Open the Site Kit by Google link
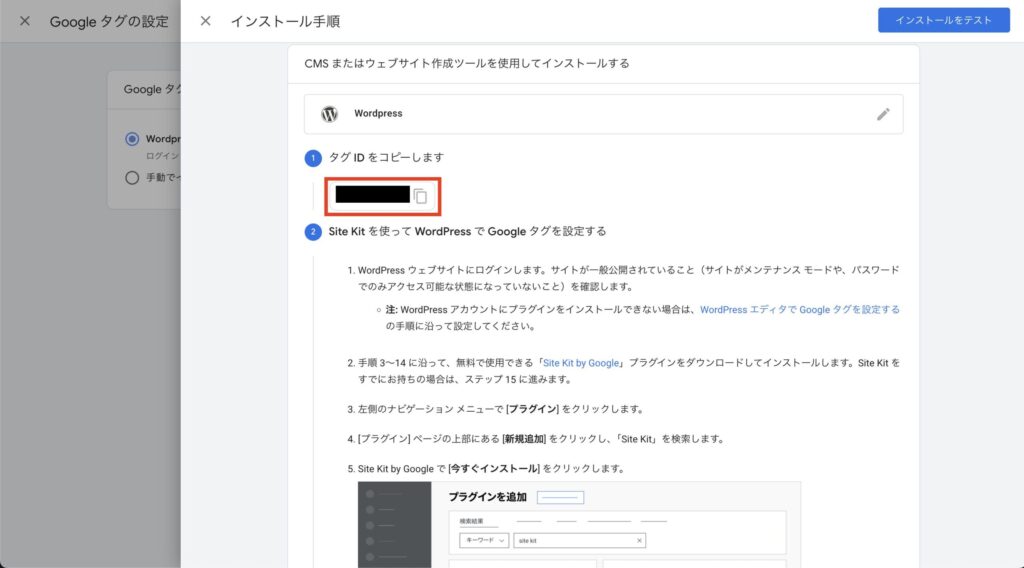This screenshot has height=568, width=1024. coord(581,363)
